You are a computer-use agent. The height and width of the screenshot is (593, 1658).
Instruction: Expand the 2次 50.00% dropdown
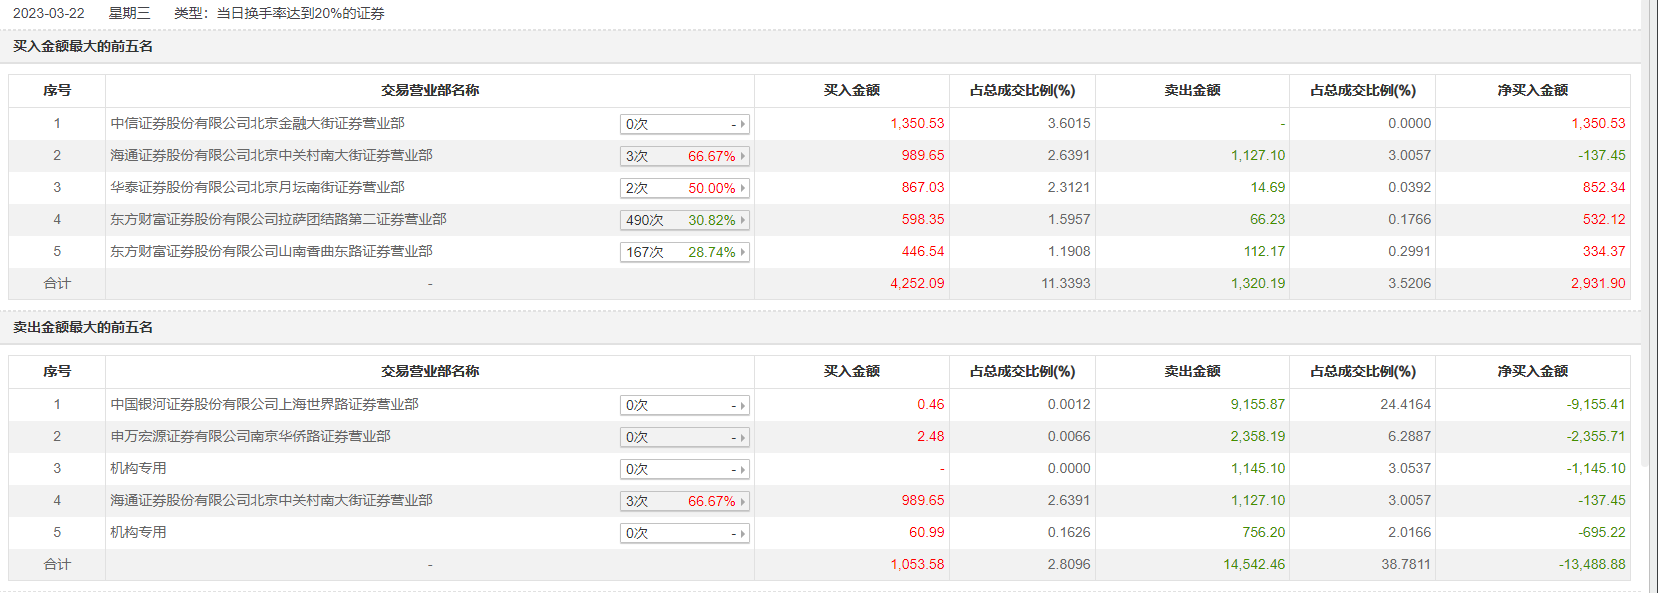tap(685, 188)
